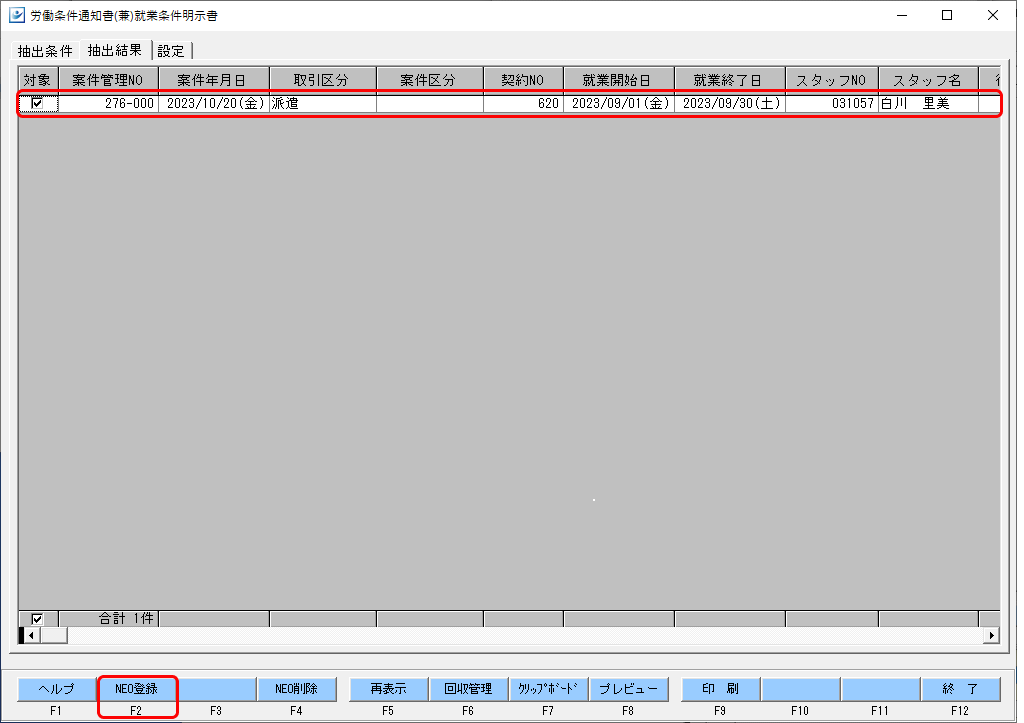Viewport: 1024px width, 723px height.
Task: Click the 合計 1件 total cell
Action: click(108, 619)
